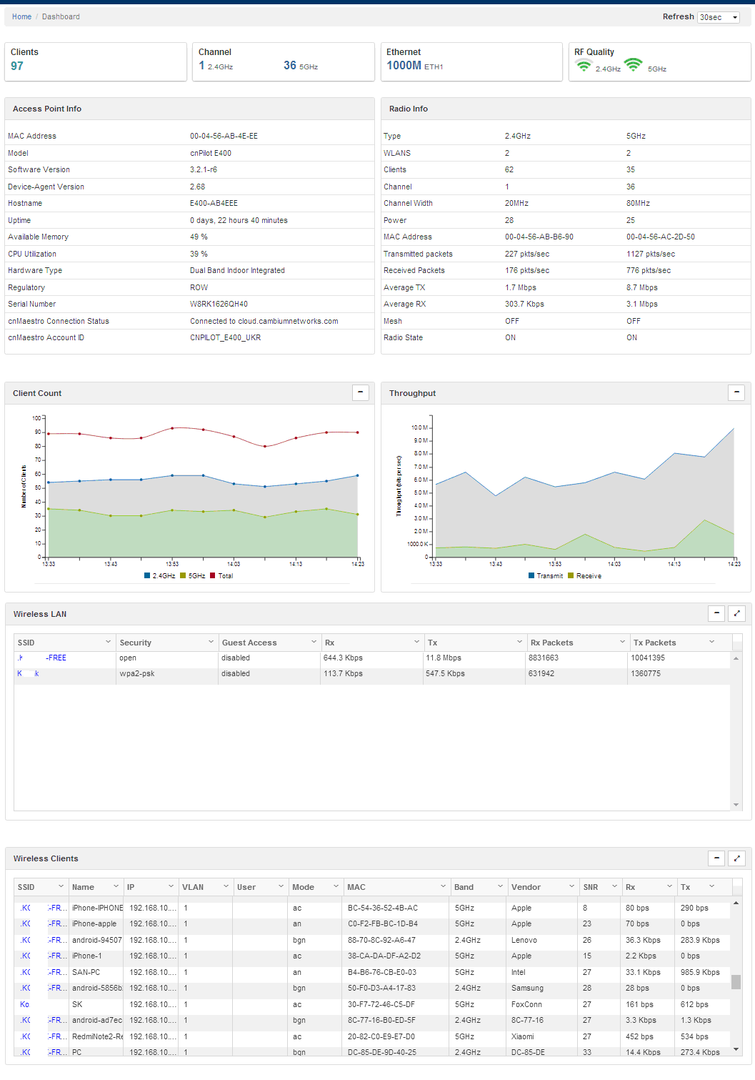Screen dimensions: 755x1080
Task: Minimize the Wireless LAN panel
Action: [x=716, y=613]
